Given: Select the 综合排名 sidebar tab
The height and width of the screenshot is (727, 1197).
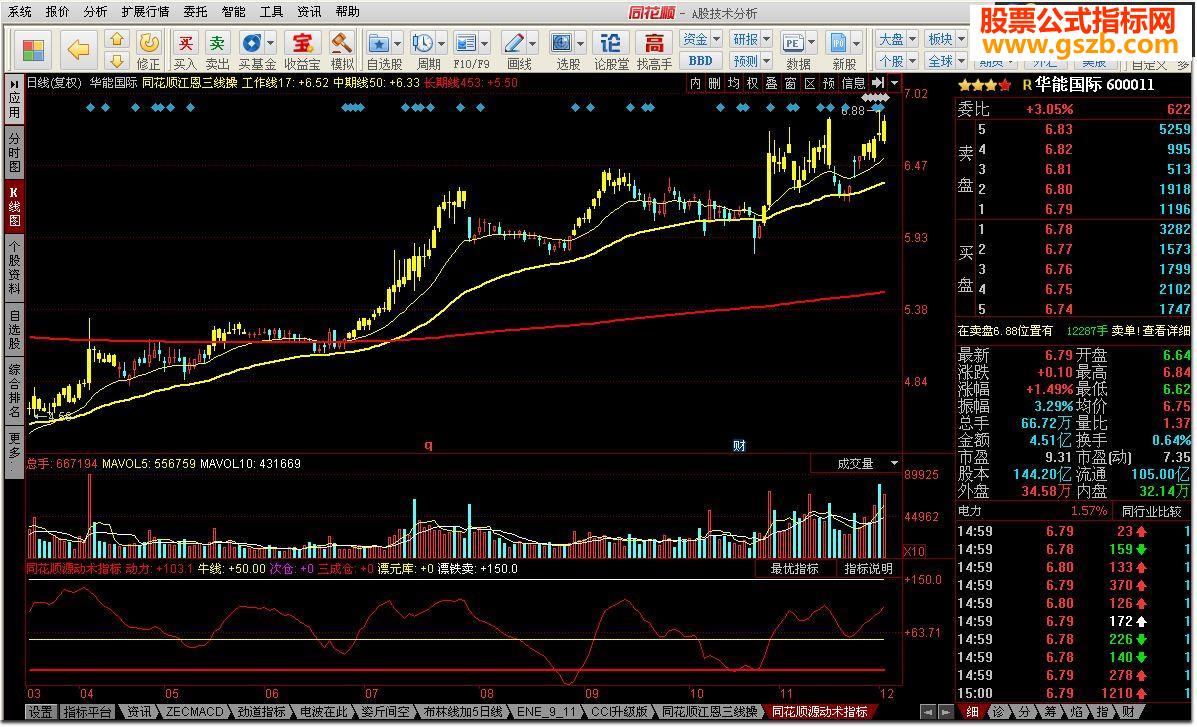Looking at the screenshot, I should point(15,390).
